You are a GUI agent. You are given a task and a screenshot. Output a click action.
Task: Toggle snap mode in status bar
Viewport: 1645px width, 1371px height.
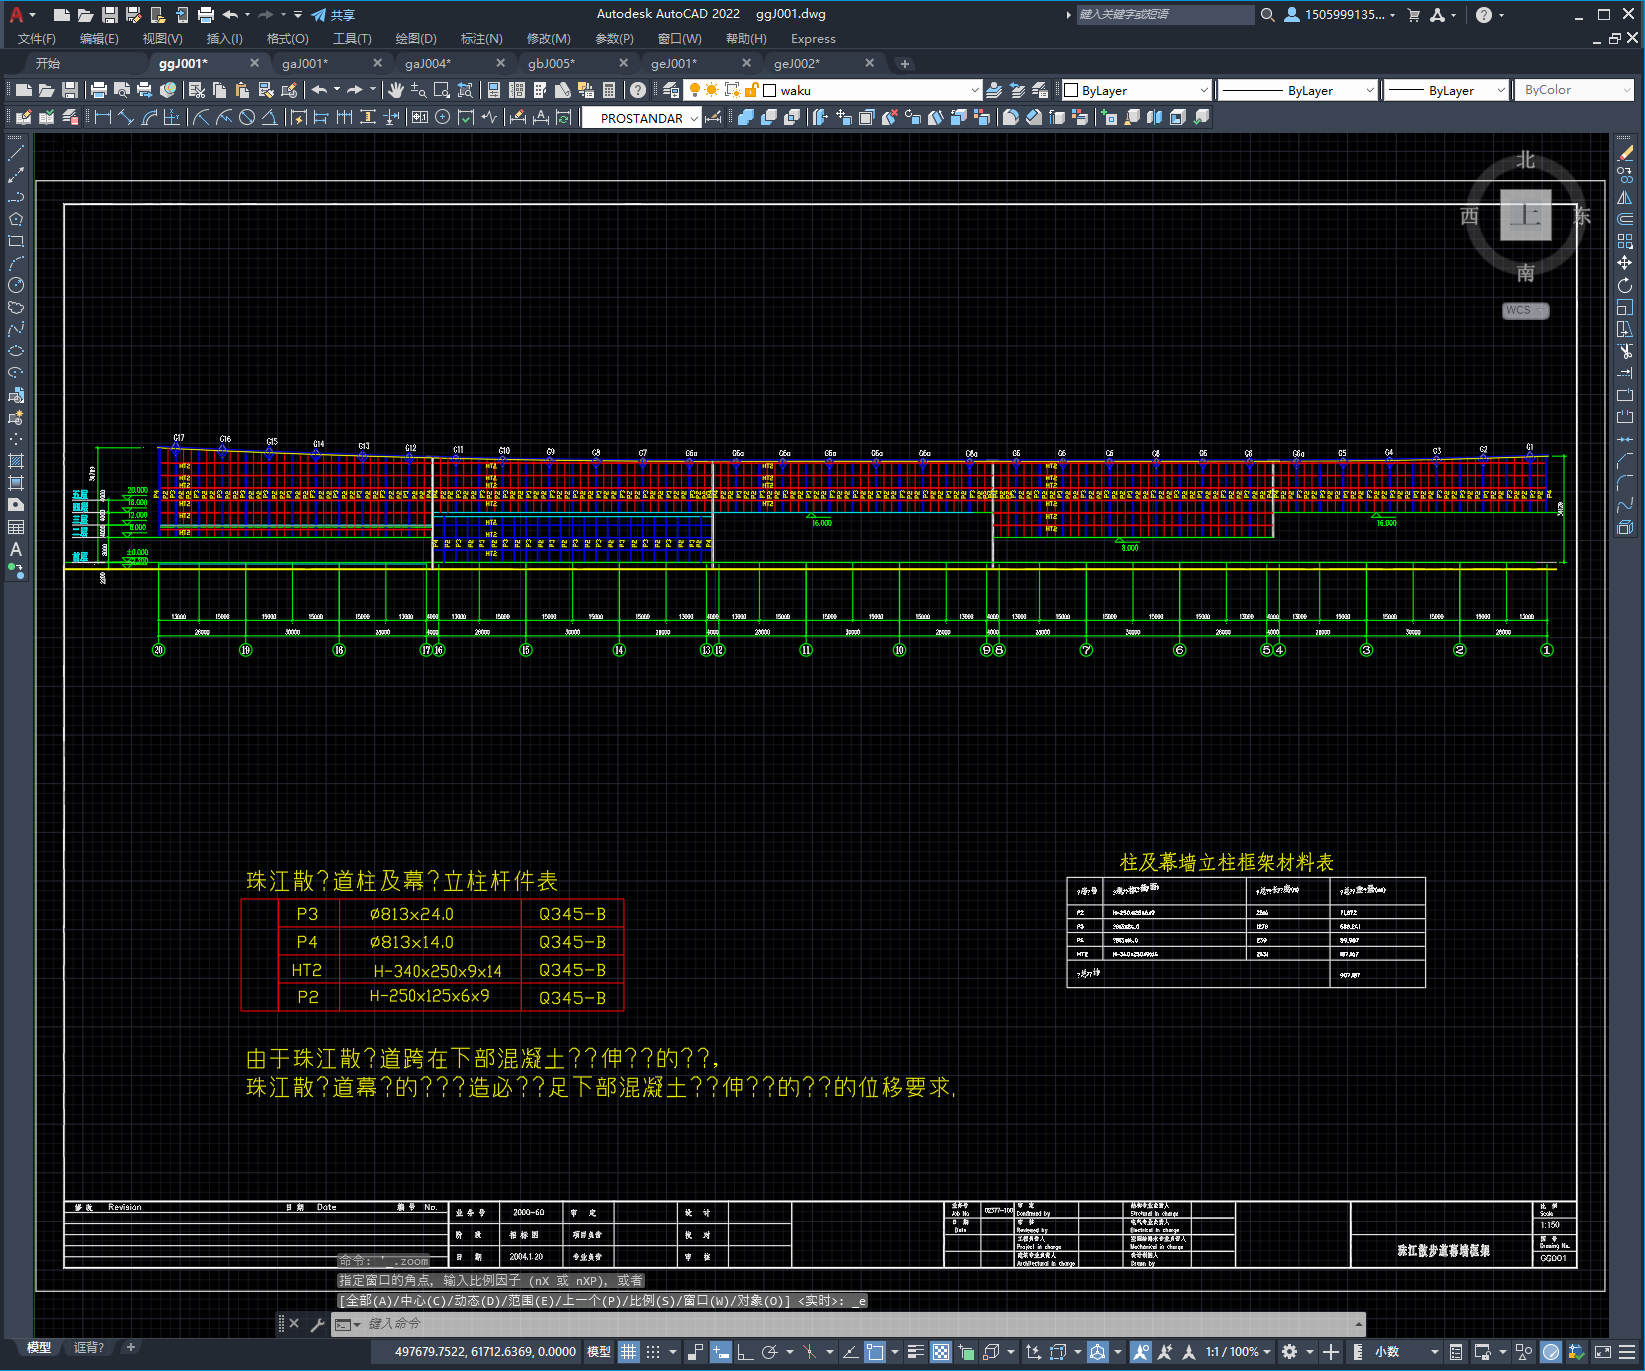[653, 1352]
